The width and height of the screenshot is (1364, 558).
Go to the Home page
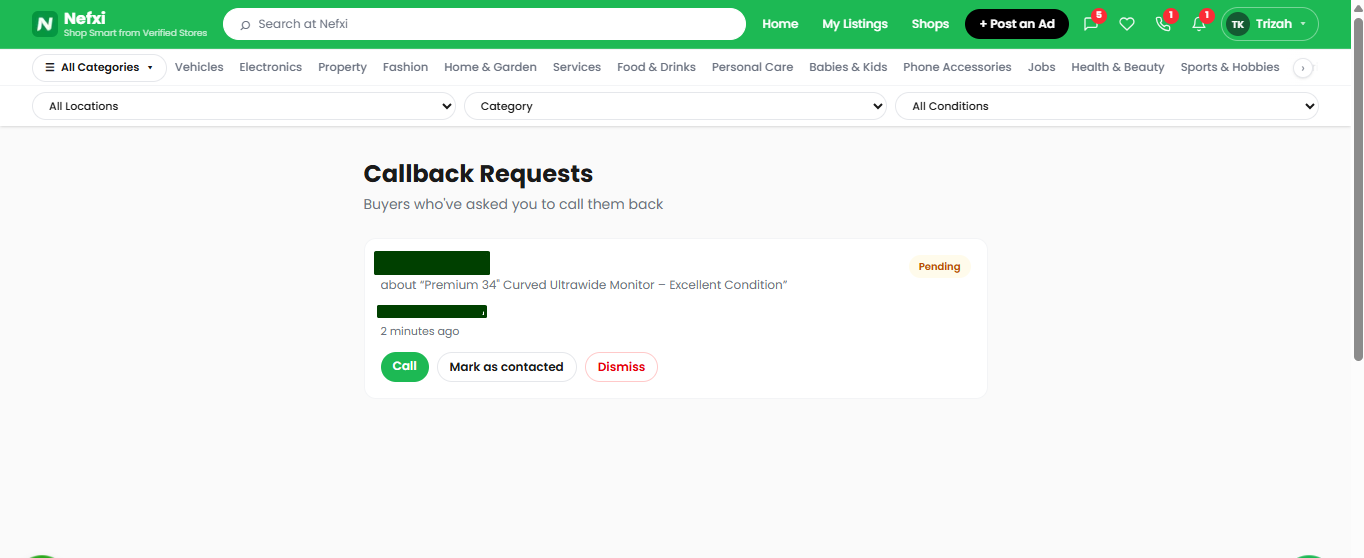[x=780, y=24]
